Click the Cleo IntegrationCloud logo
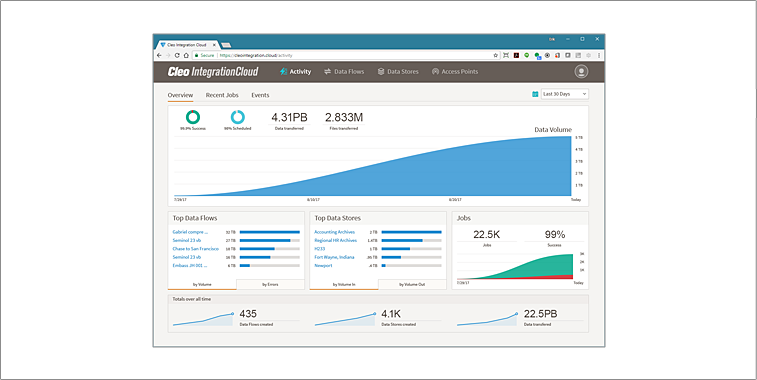This screenshot has width=757, height=380. 213,71
